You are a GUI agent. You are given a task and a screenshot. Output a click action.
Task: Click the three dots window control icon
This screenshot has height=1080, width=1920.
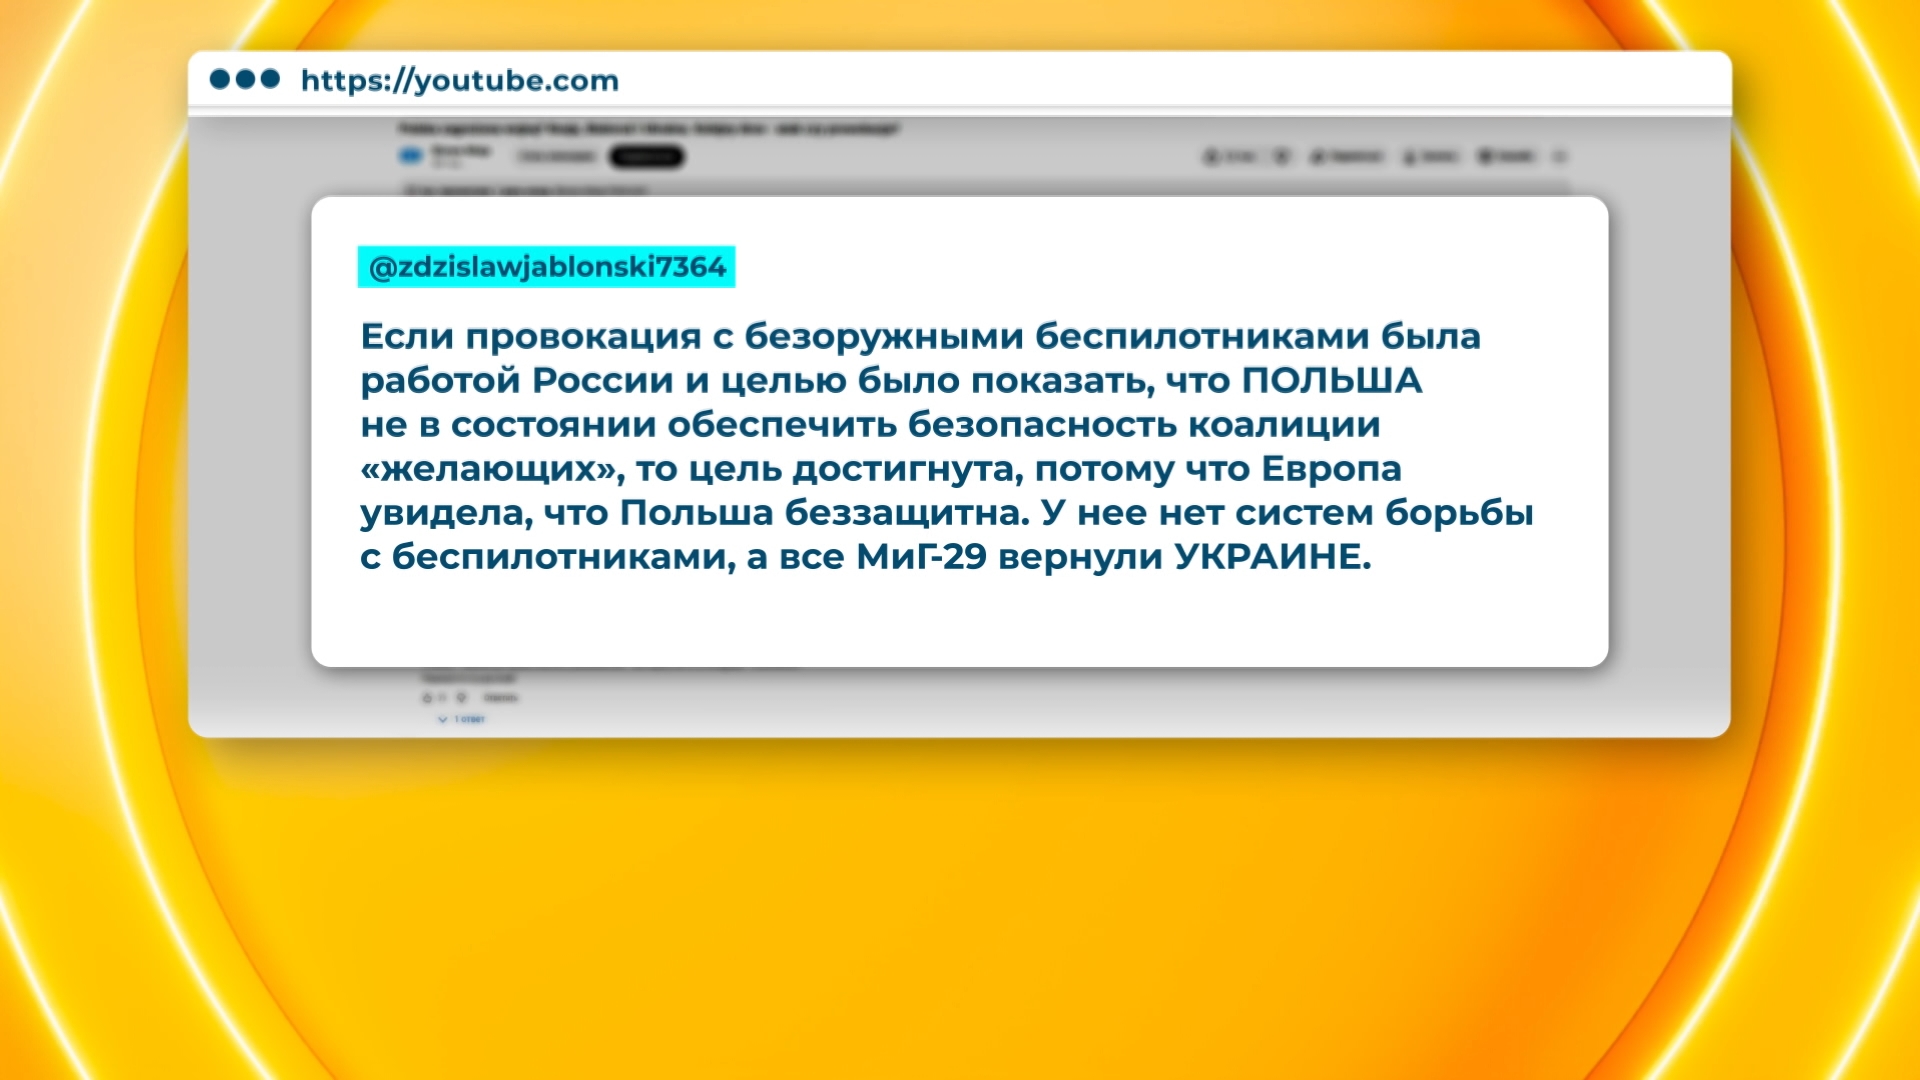tap(245, 79)
